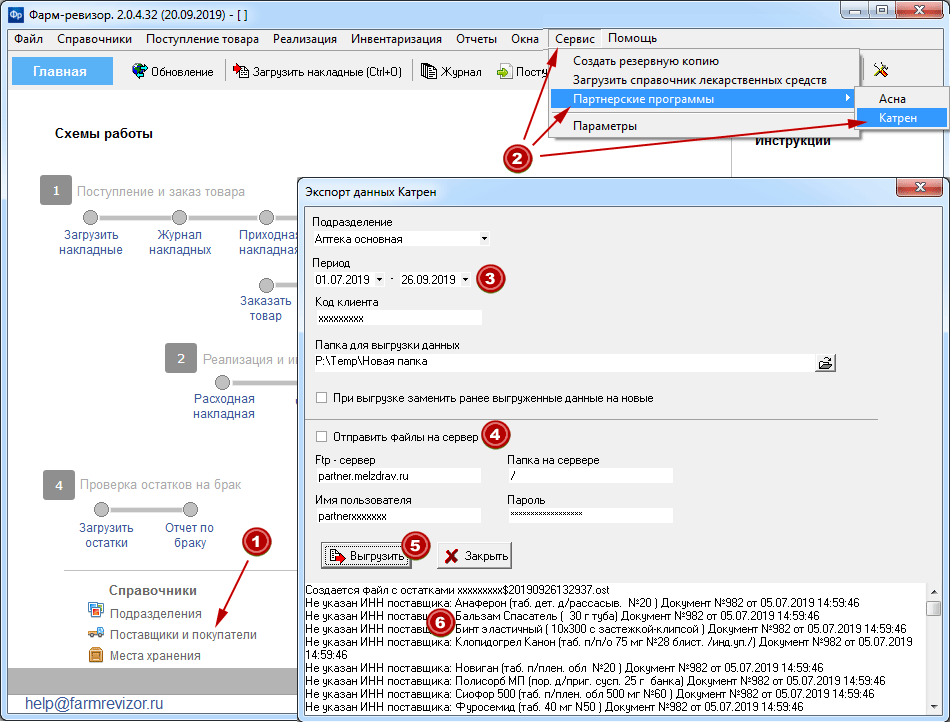The width and height of the screenshot is (950, 722).
Task: Click the Расходная накладная workflow circle
Action: tap(222, 382)
